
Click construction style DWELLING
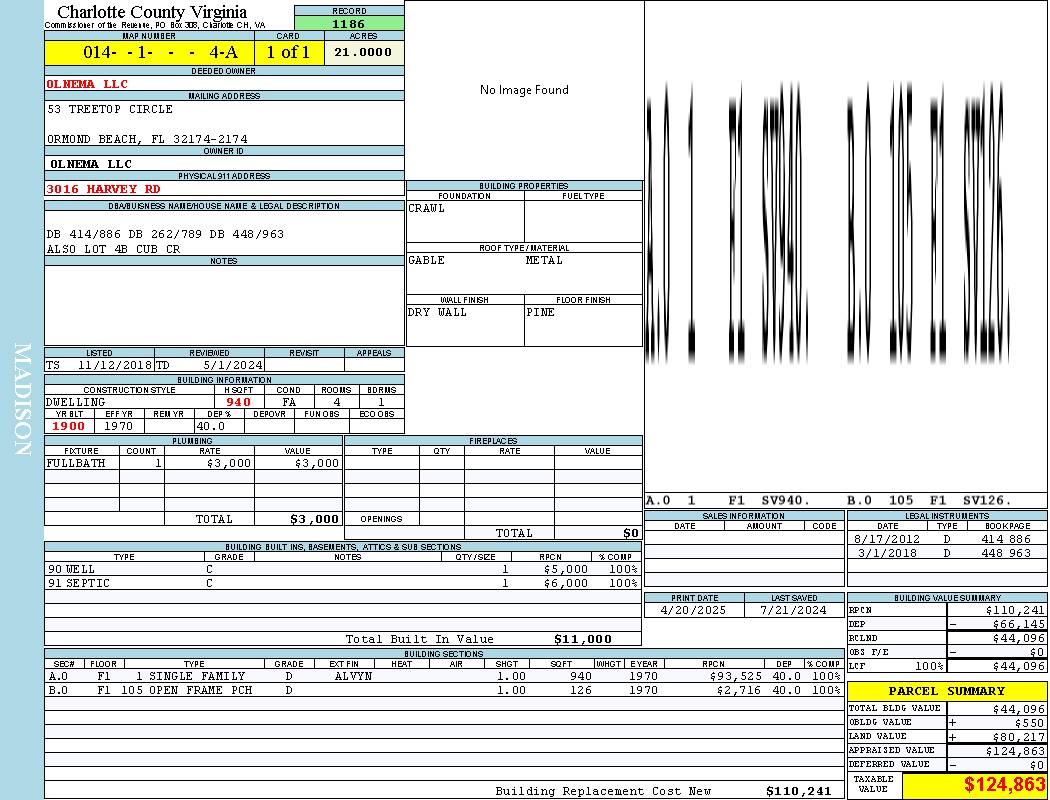click(x=75, y=402)
